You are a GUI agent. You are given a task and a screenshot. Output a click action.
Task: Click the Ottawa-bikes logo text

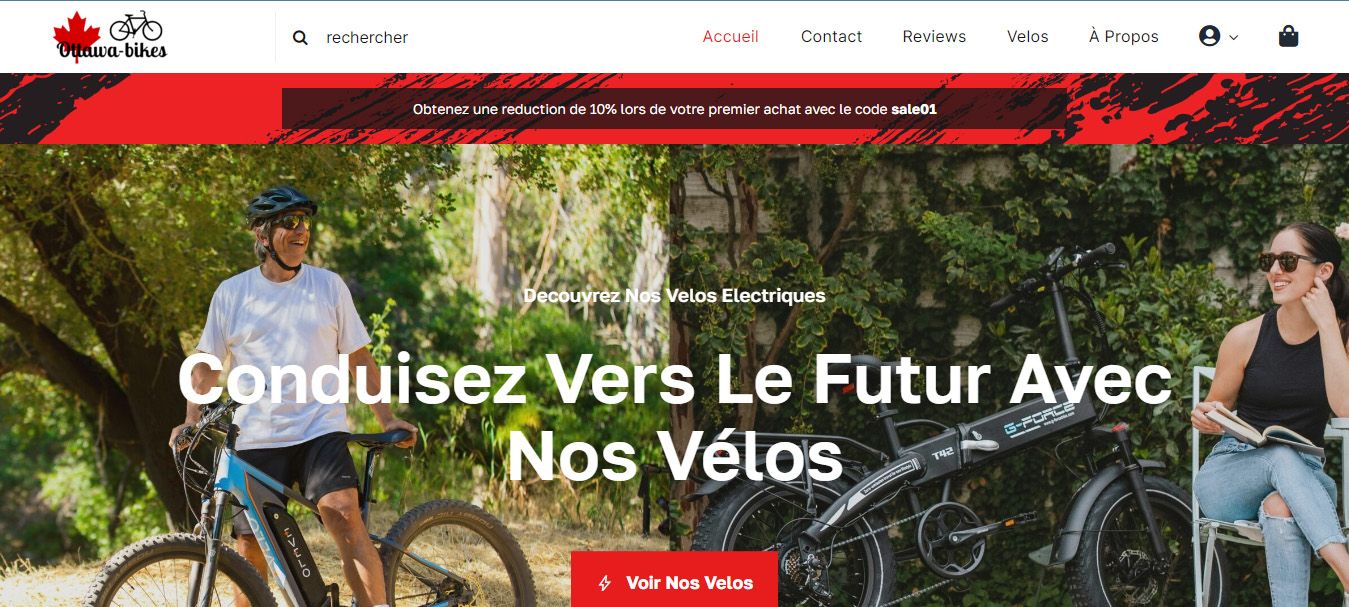[112, 50]
